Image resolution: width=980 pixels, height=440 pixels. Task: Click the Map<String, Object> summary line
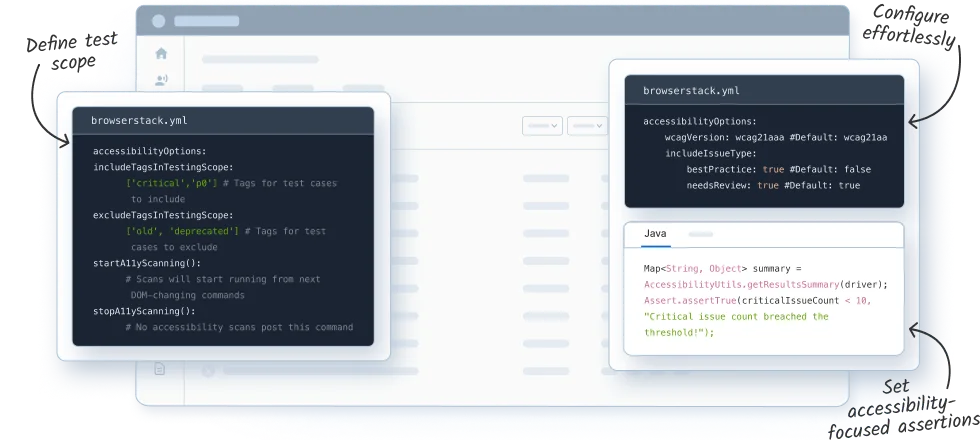722,269
